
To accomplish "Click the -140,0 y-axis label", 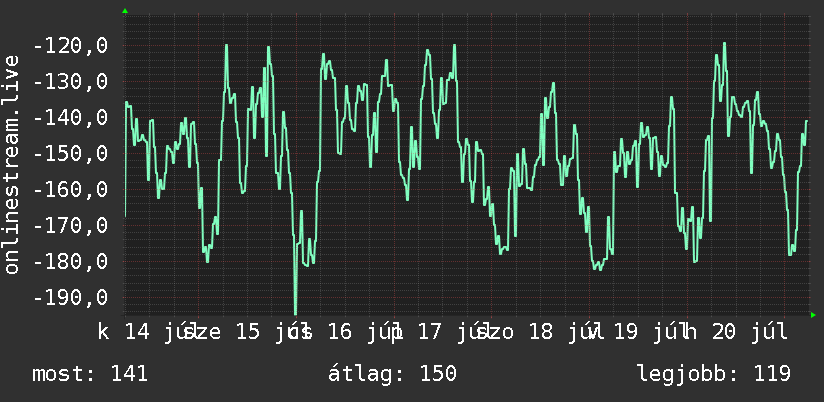I will [x=70, y=118].
